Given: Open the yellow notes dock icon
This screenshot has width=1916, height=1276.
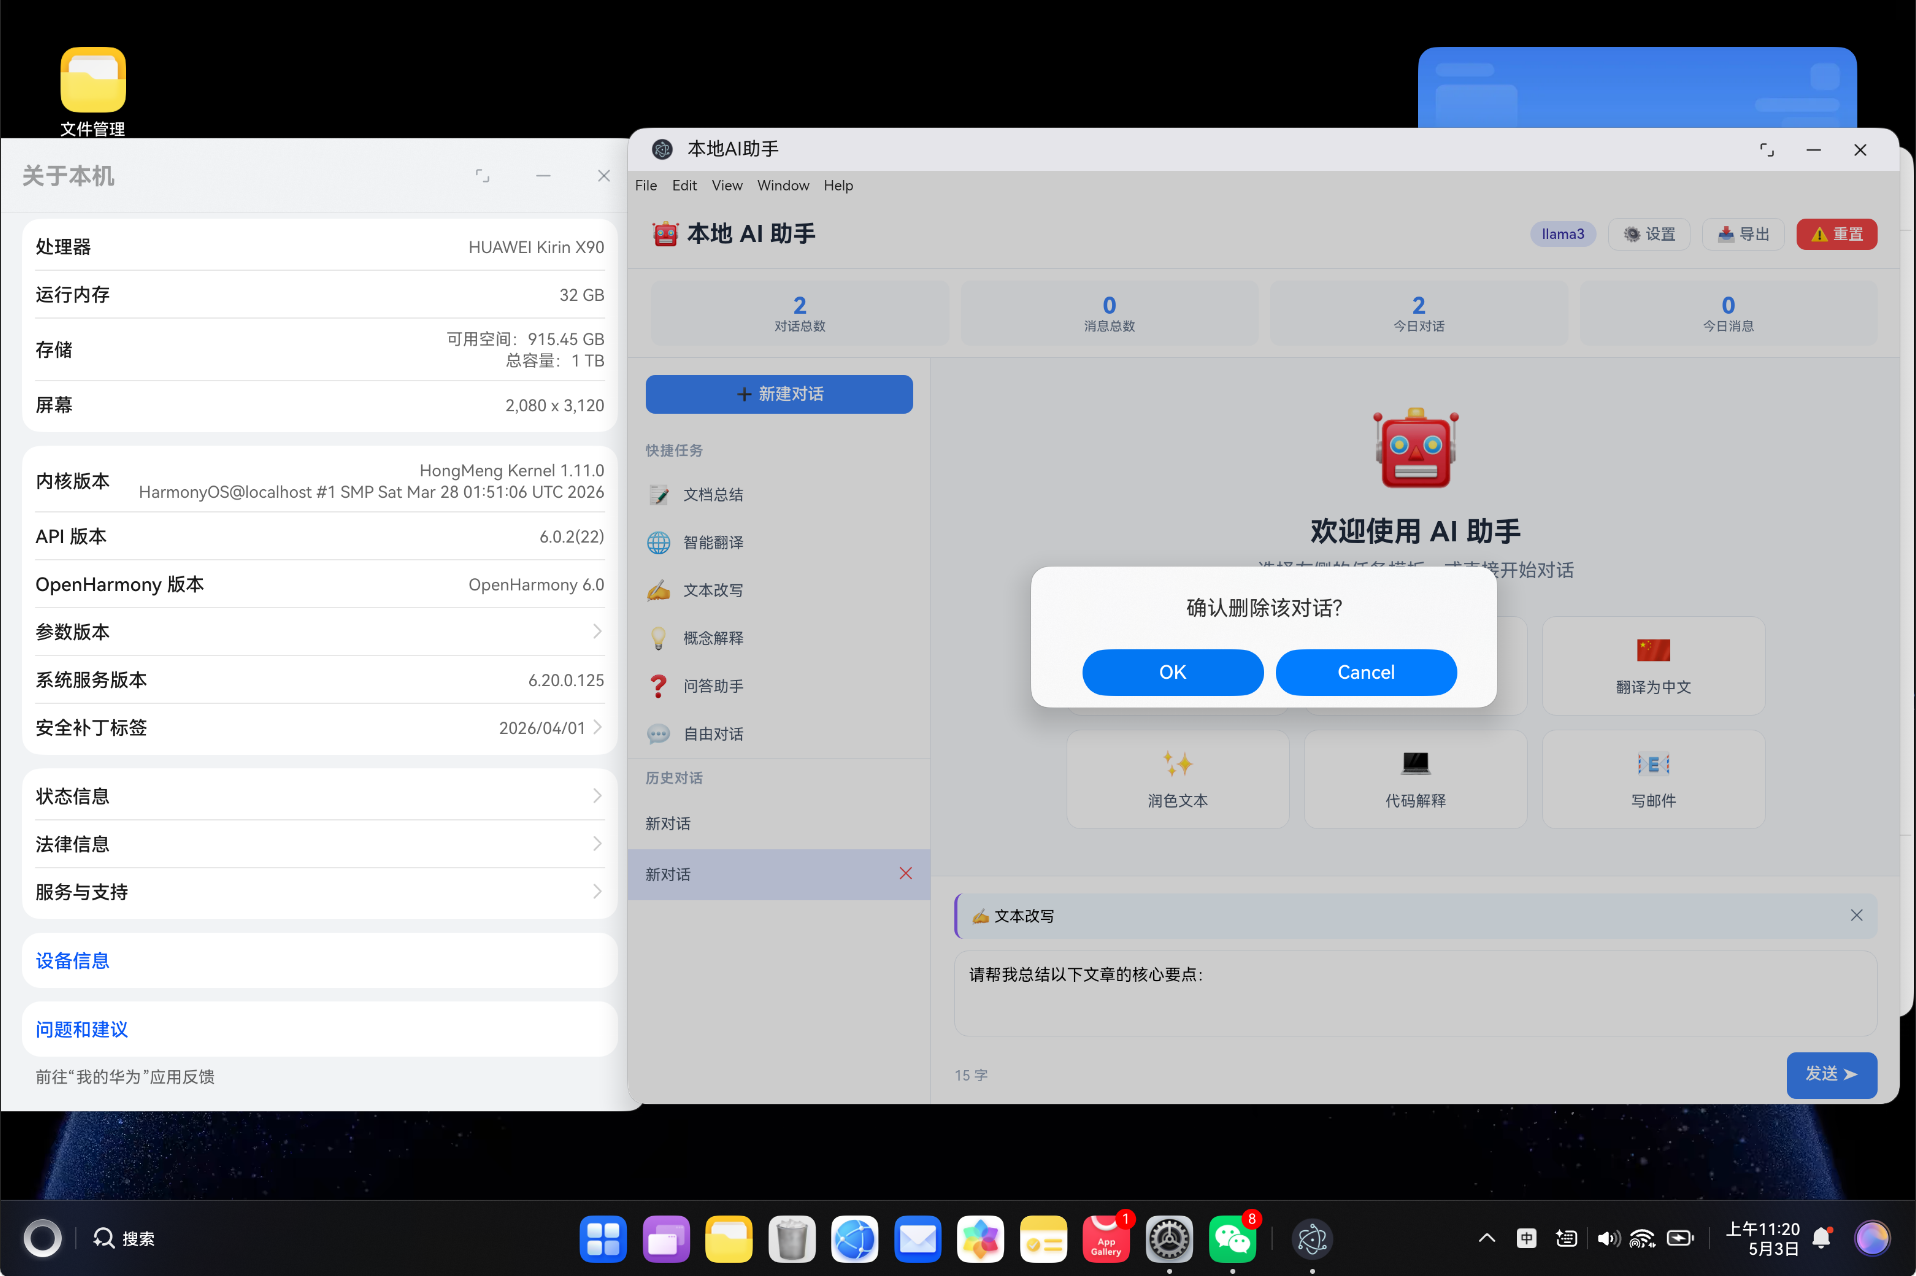Looking at the screenshot, I should point(1044,1240).
